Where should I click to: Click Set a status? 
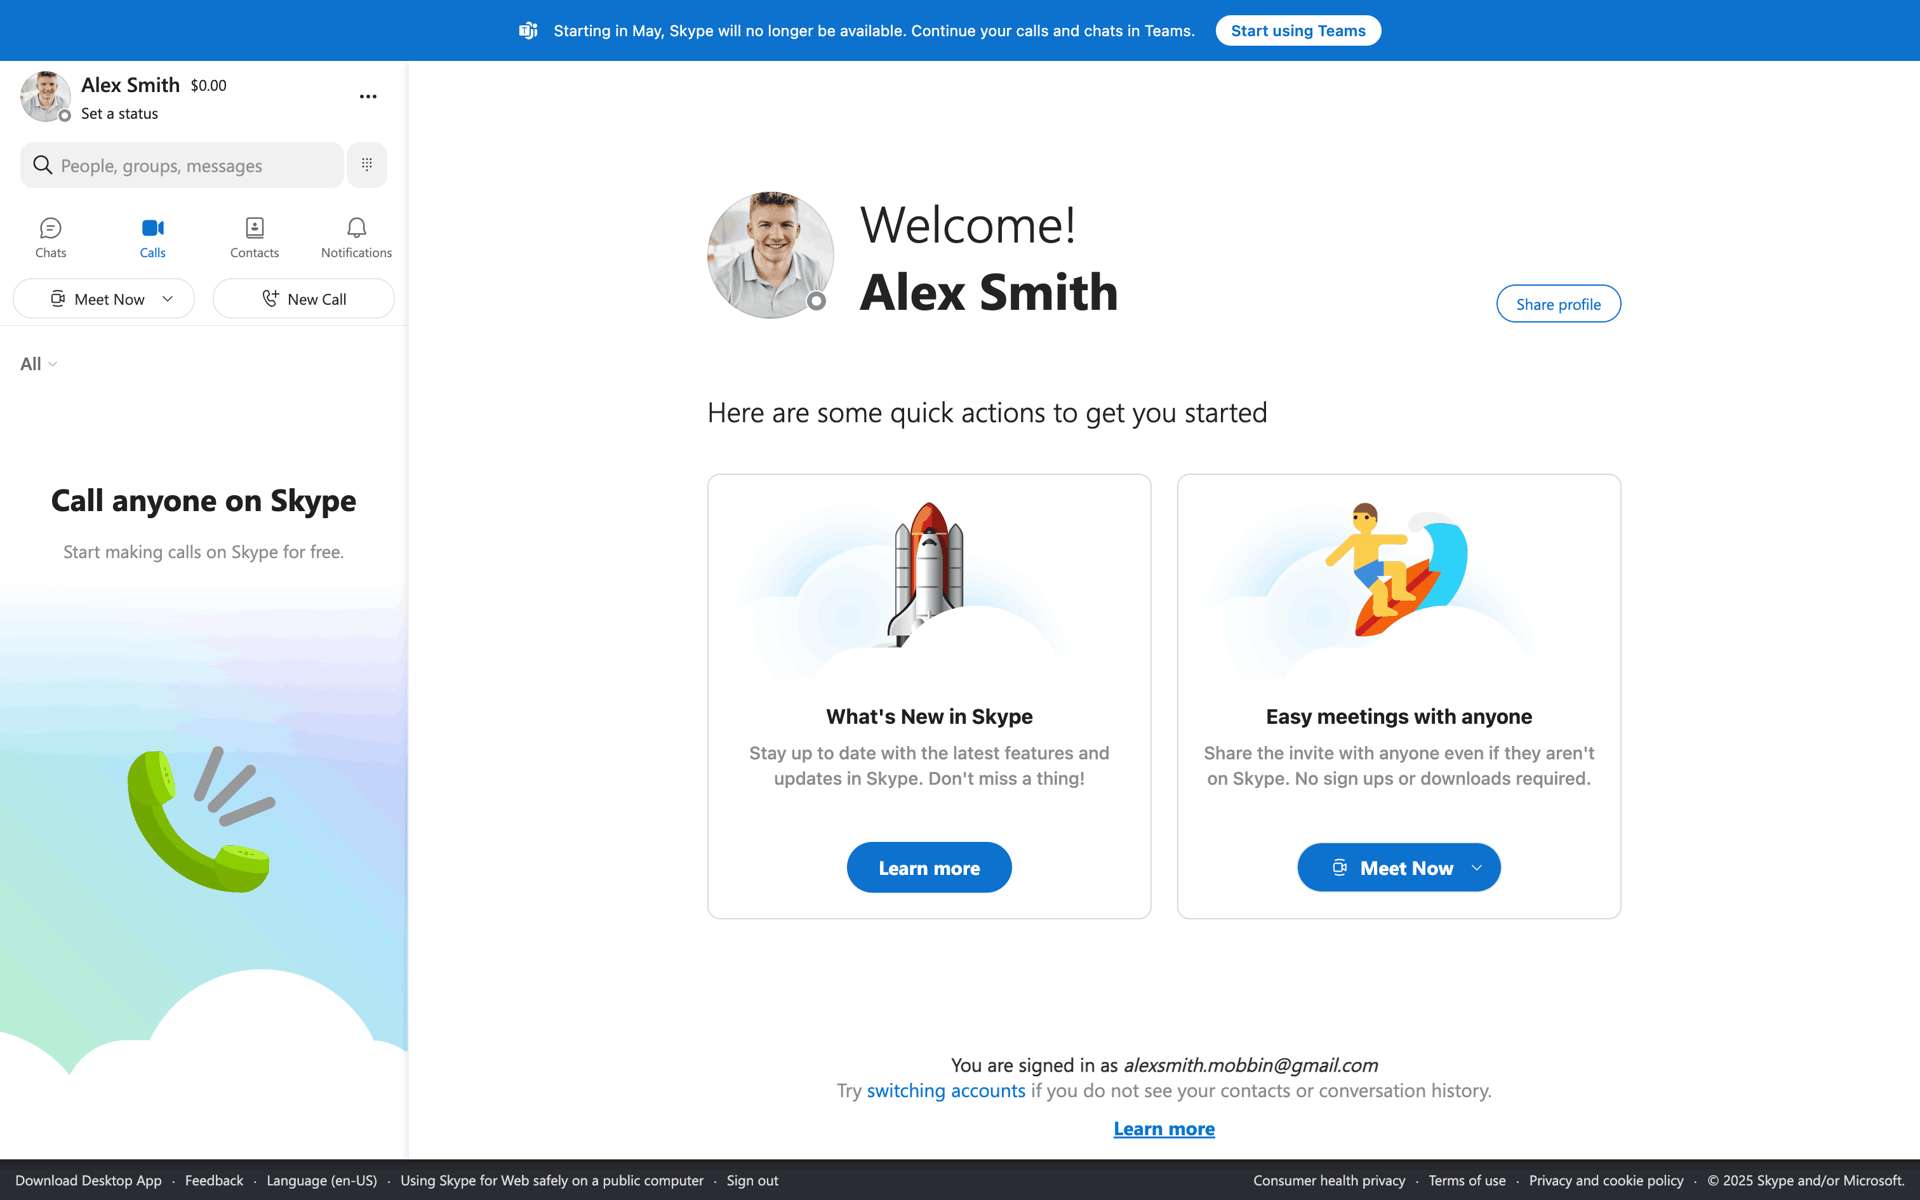[x=120, y=114]
